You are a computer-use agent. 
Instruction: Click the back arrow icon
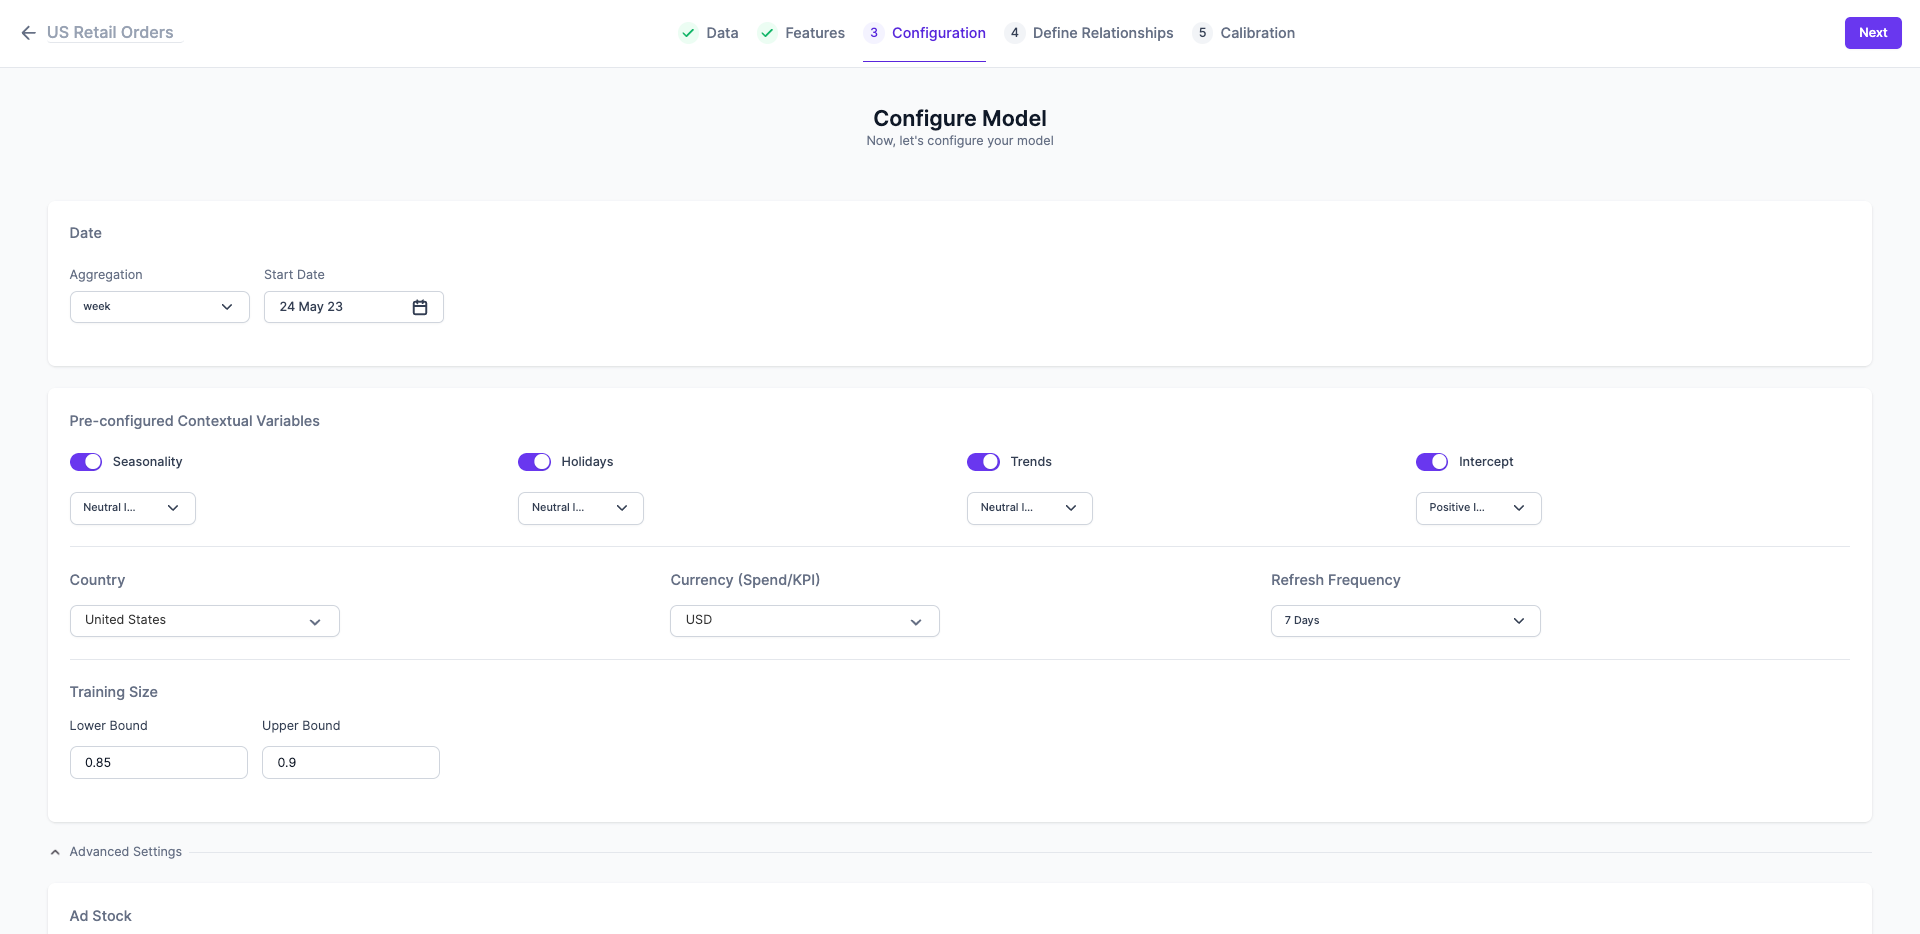28,33
